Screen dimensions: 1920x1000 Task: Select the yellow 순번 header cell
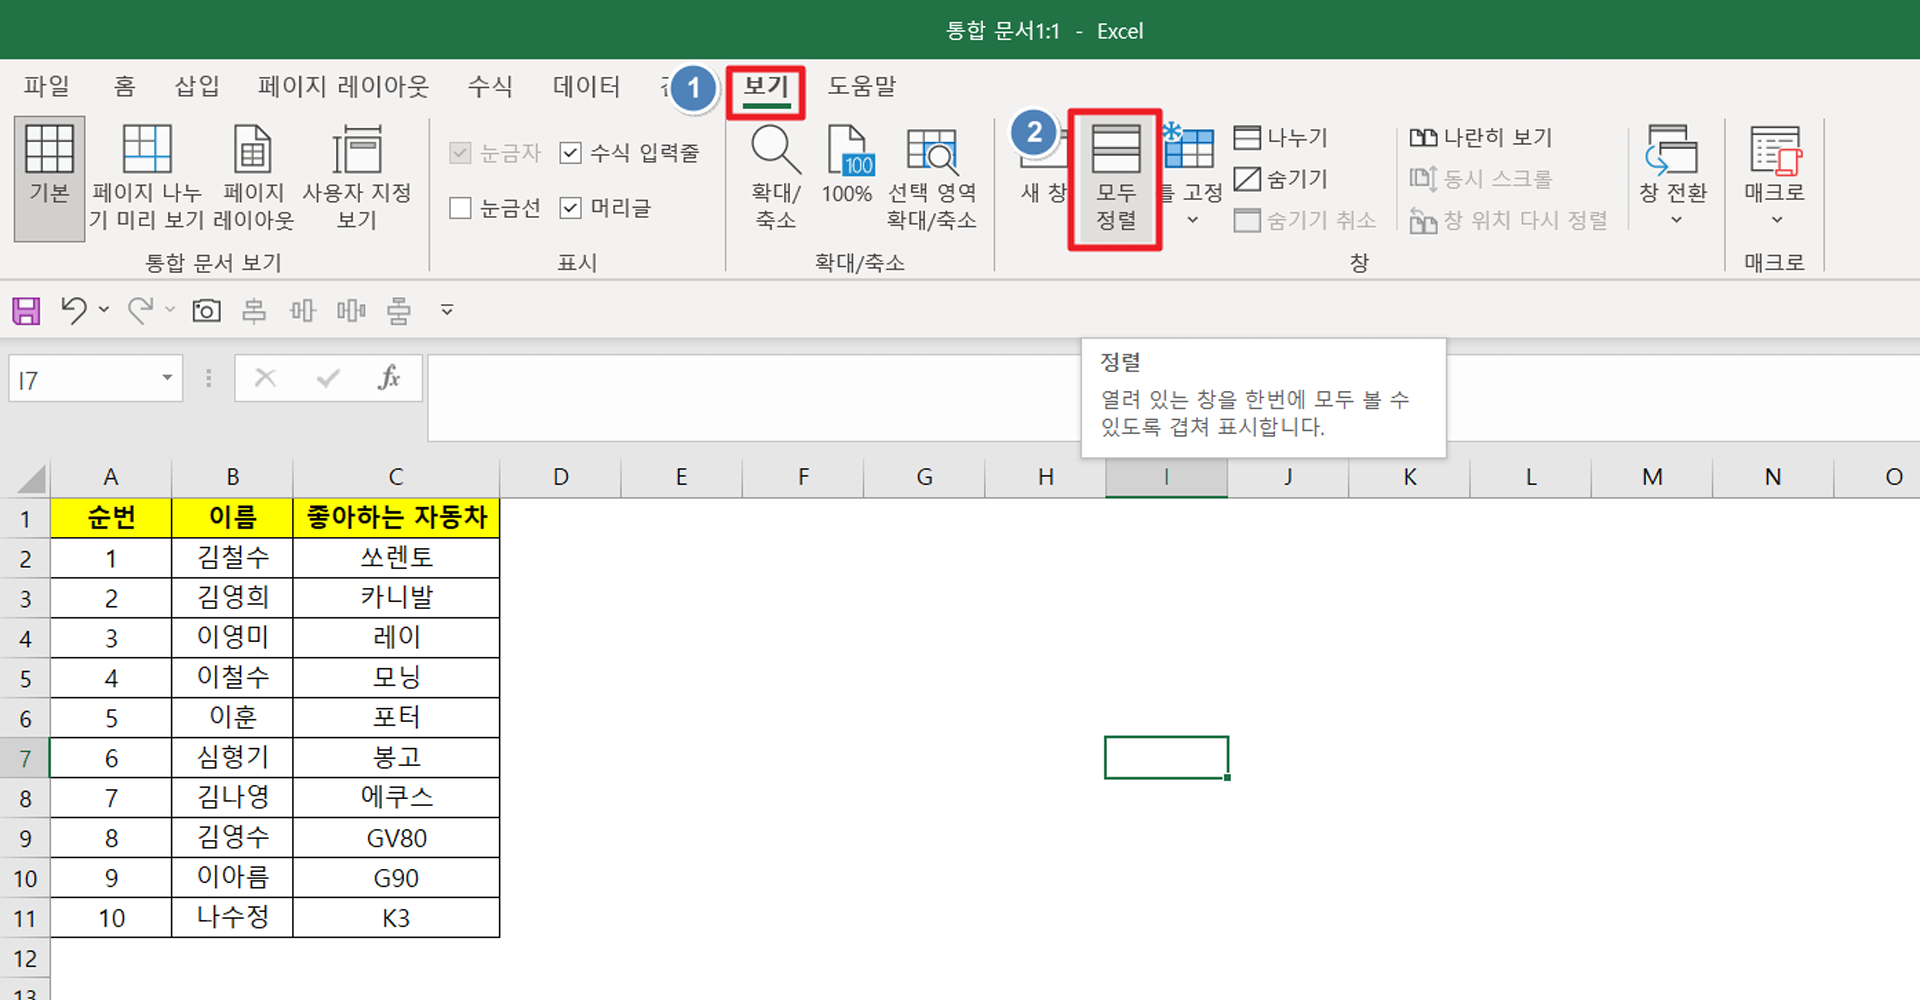(111, 518)
